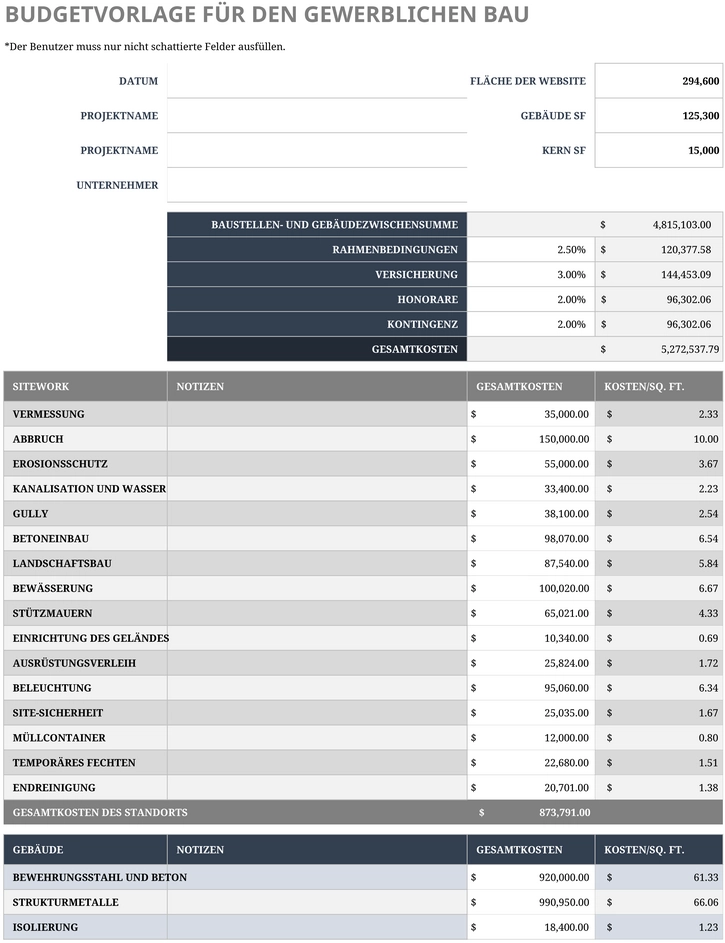Select the EINRICHTUNG DES GELÄNDES row label
725x943 pixels.
pyautogui.click(x=91, y=638)
